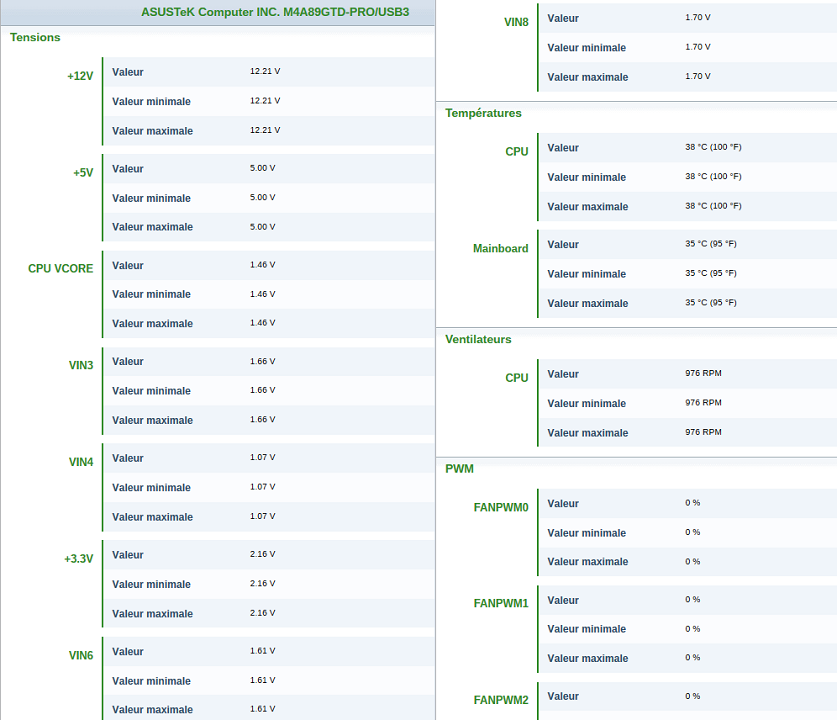Viewport: 837px width, 720px height.
Task: Select the +12V Valeur minimale row
Action: coord(269,101)
